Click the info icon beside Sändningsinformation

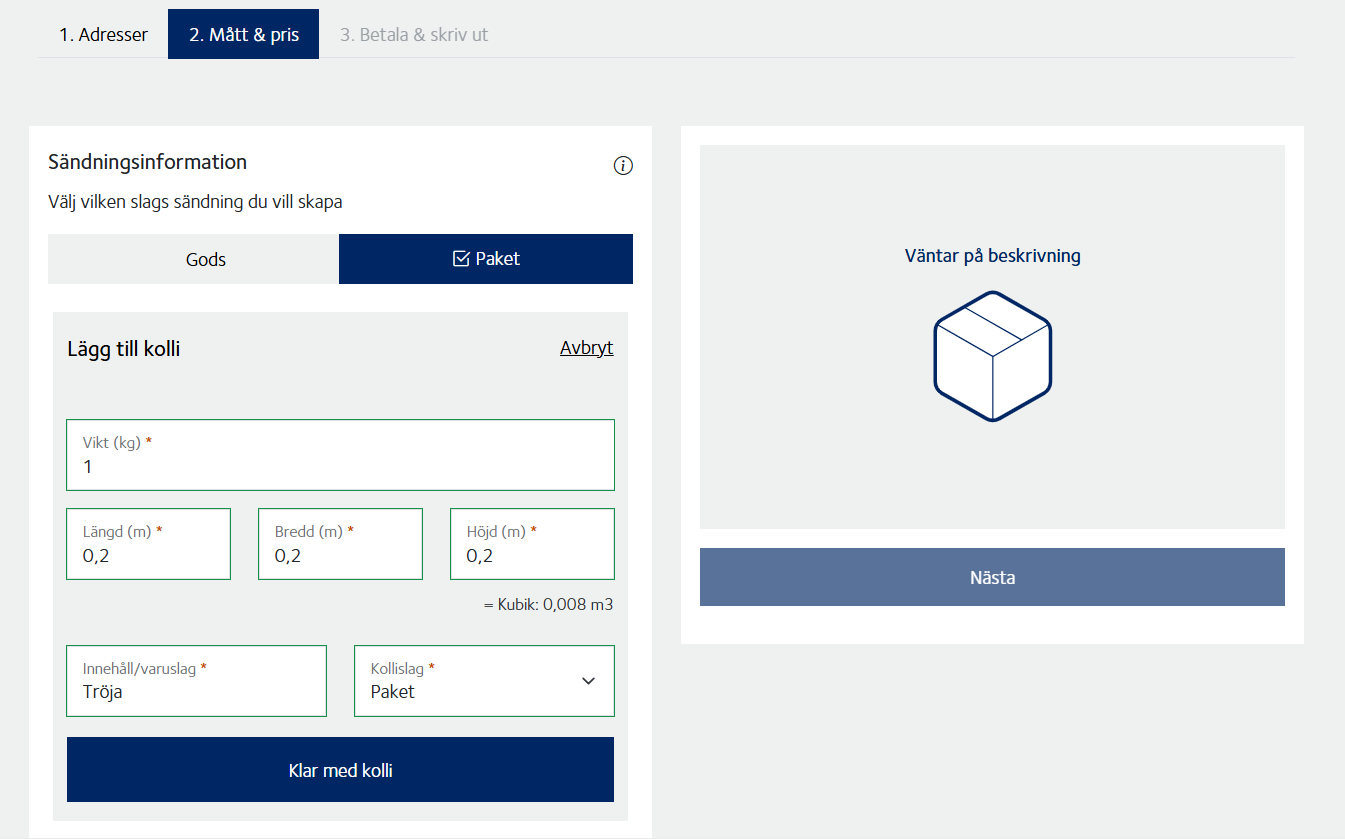[623, 166]
